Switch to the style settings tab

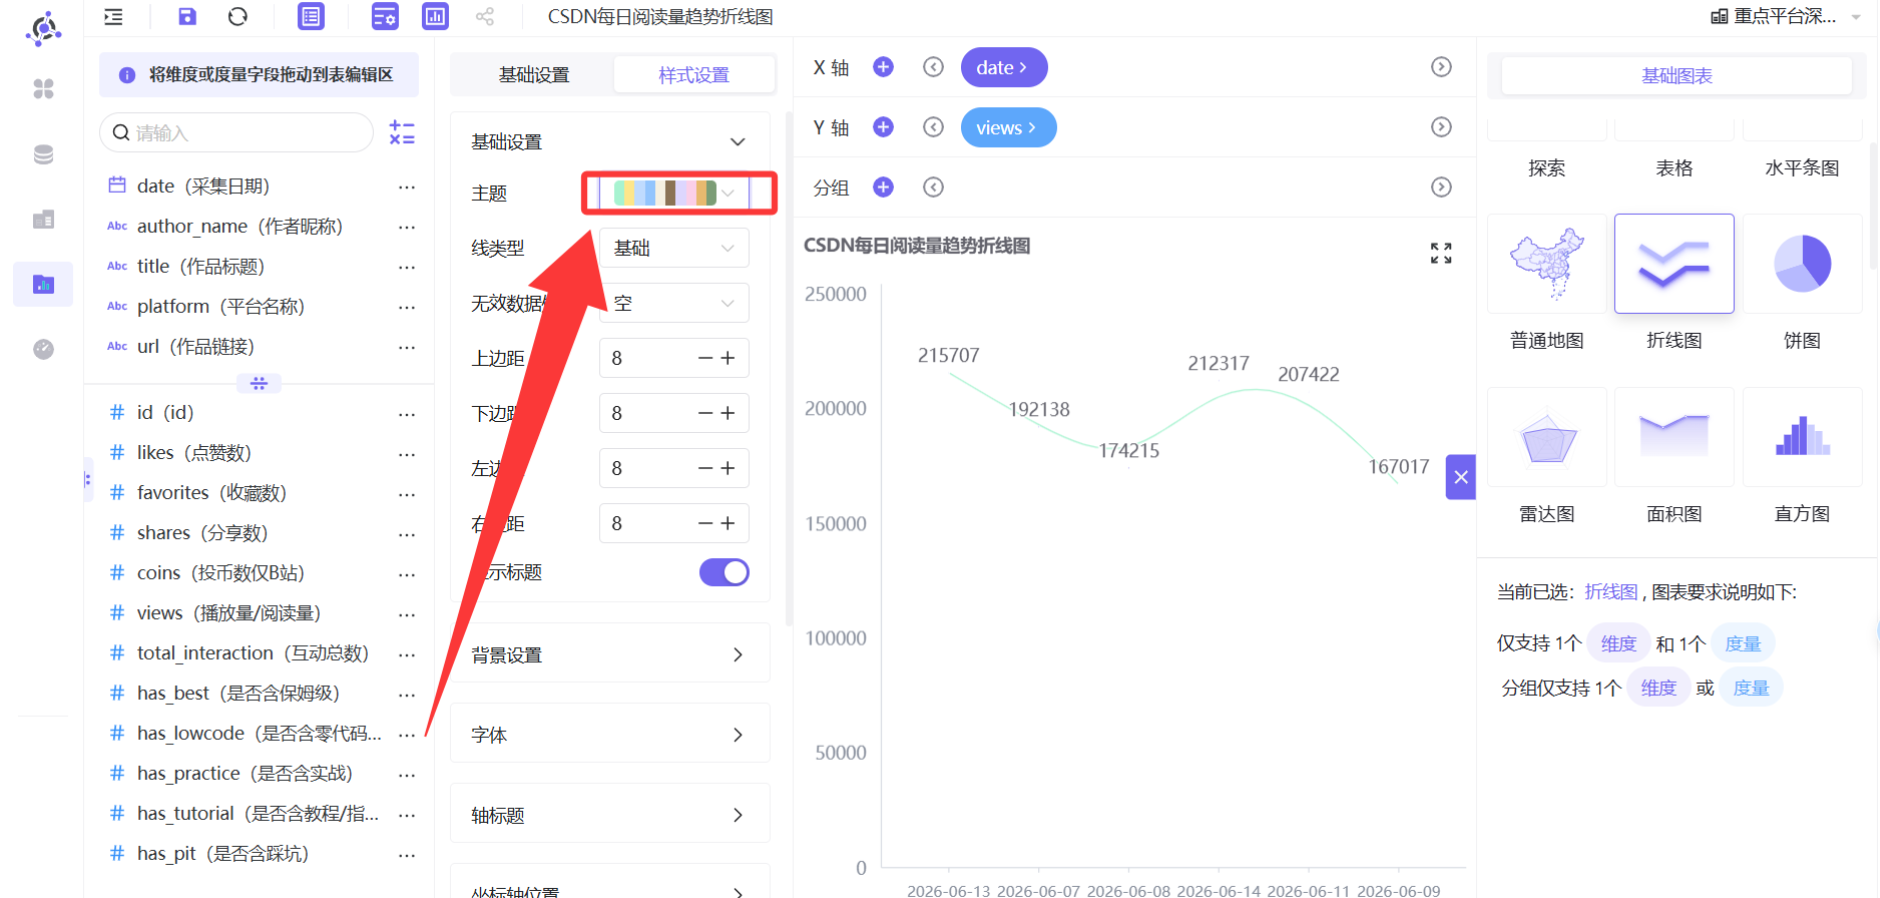coord(694,75)
